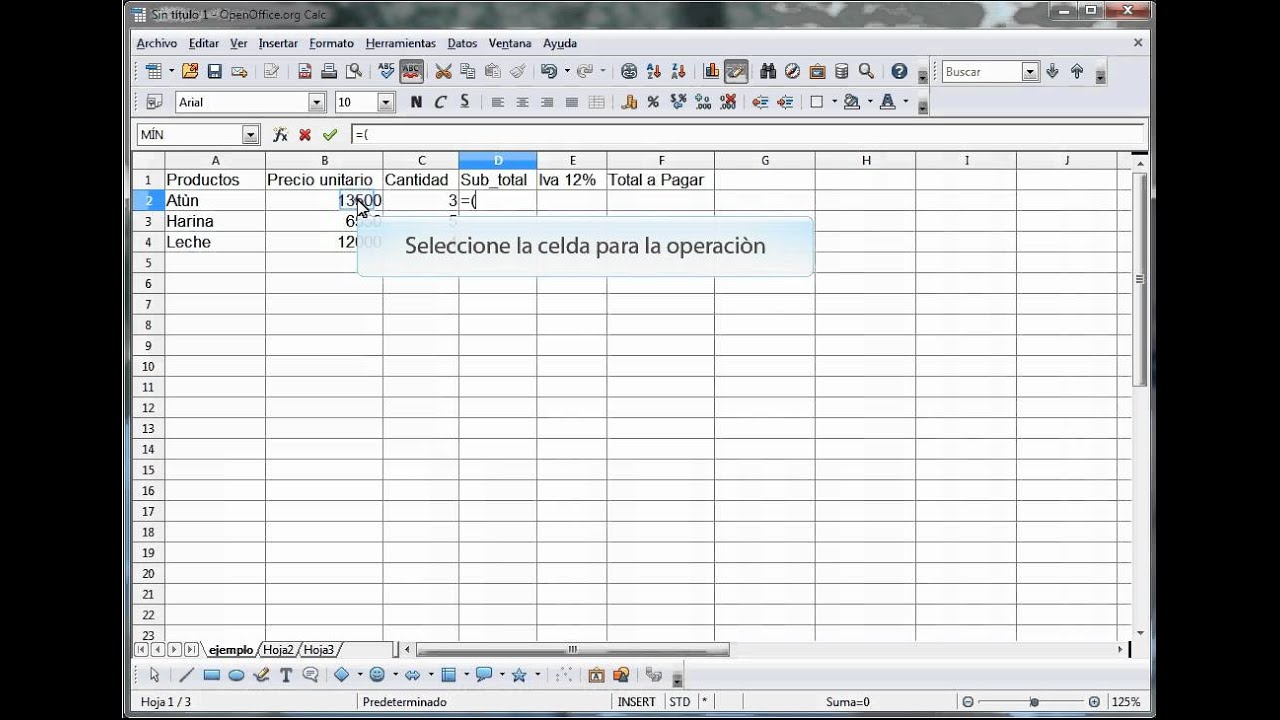Open Find & Replace binoculars icon
The height and width of the screenshot is (720, 1280).
768,71
